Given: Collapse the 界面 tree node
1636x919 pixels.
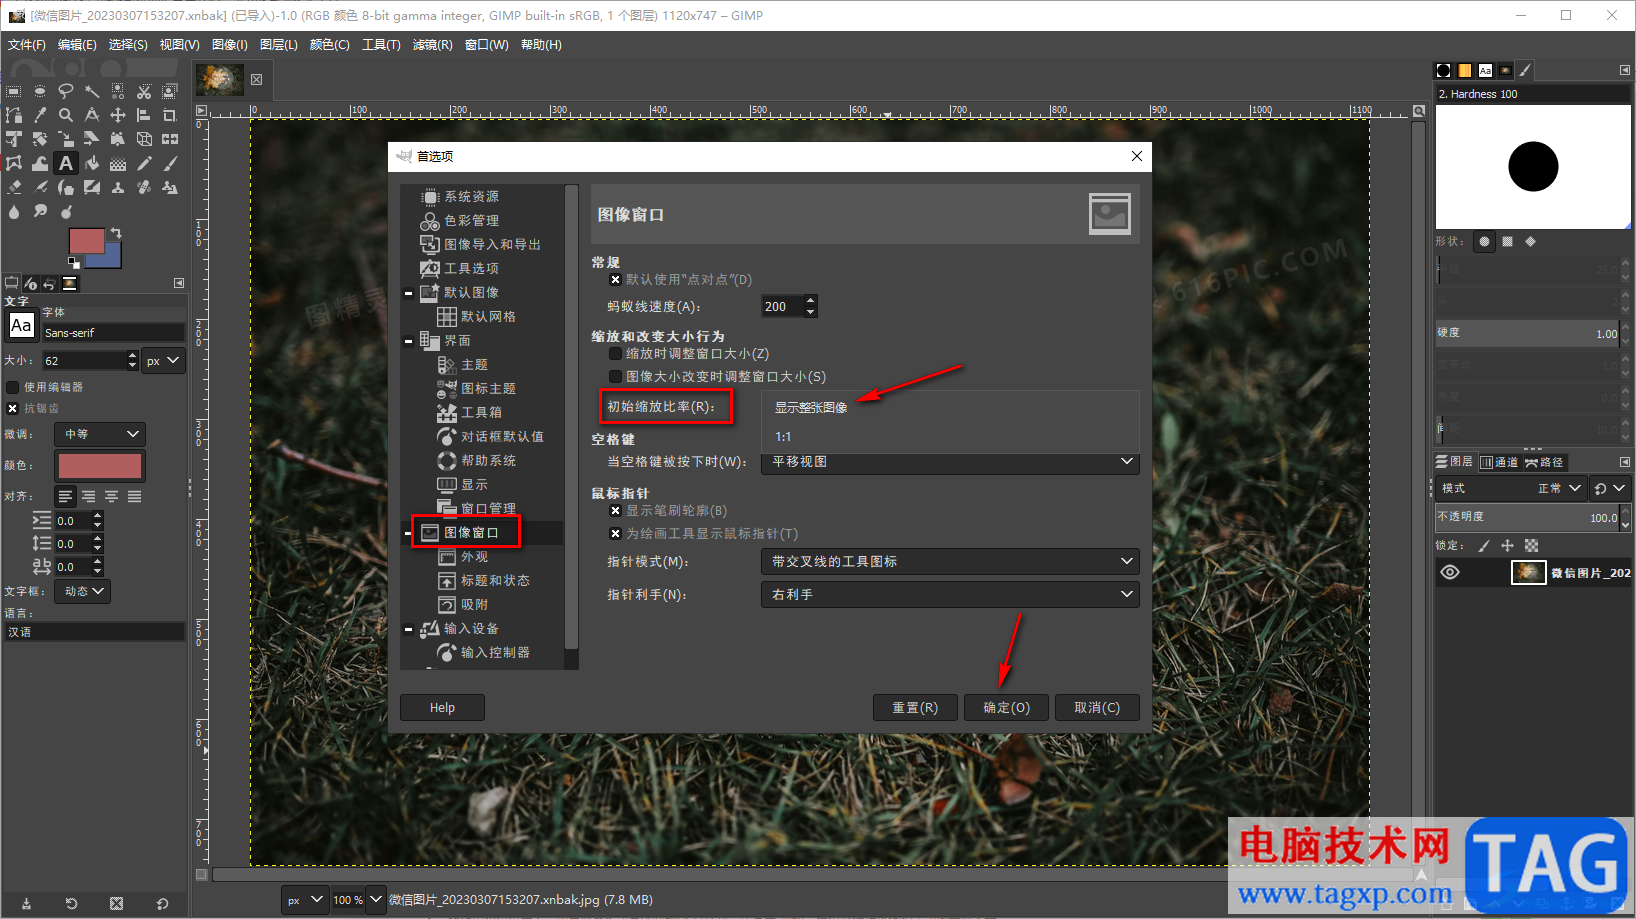Looking at the screenshot, I should (x=408, y=341).
